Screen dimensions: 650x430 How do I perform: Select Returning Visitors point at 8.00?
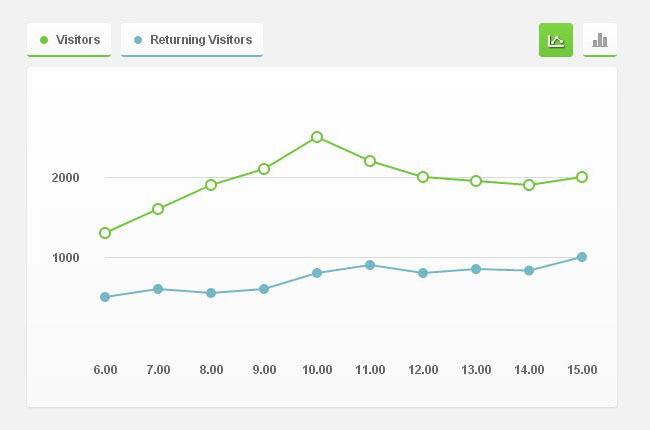[211, 293]
